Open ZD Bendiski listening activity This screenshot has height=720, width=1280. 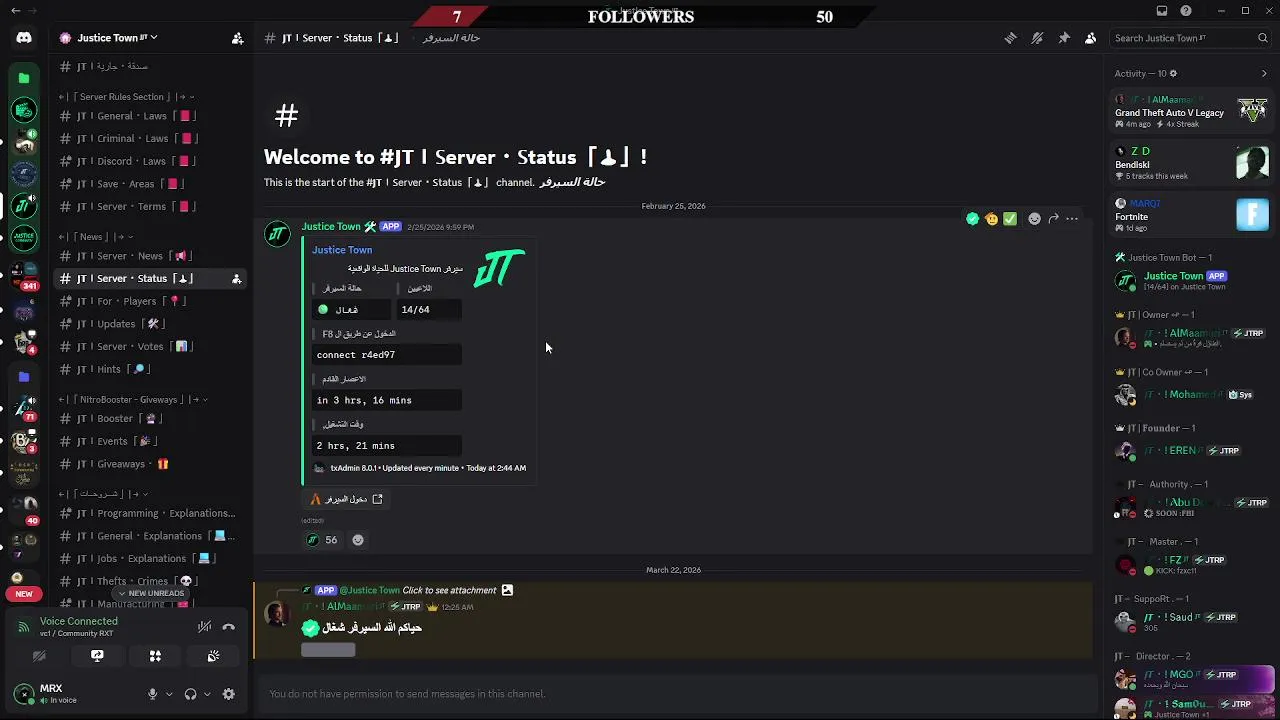[x=1191, y=163]
